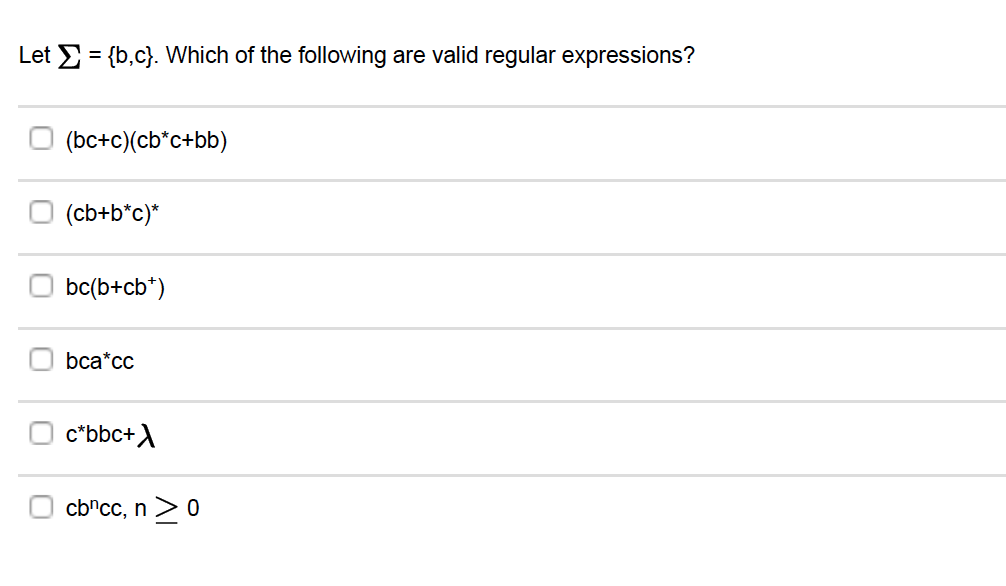Click the '0' ending the last option
Screen dimensions: 1006x586
tap(193, 508)
